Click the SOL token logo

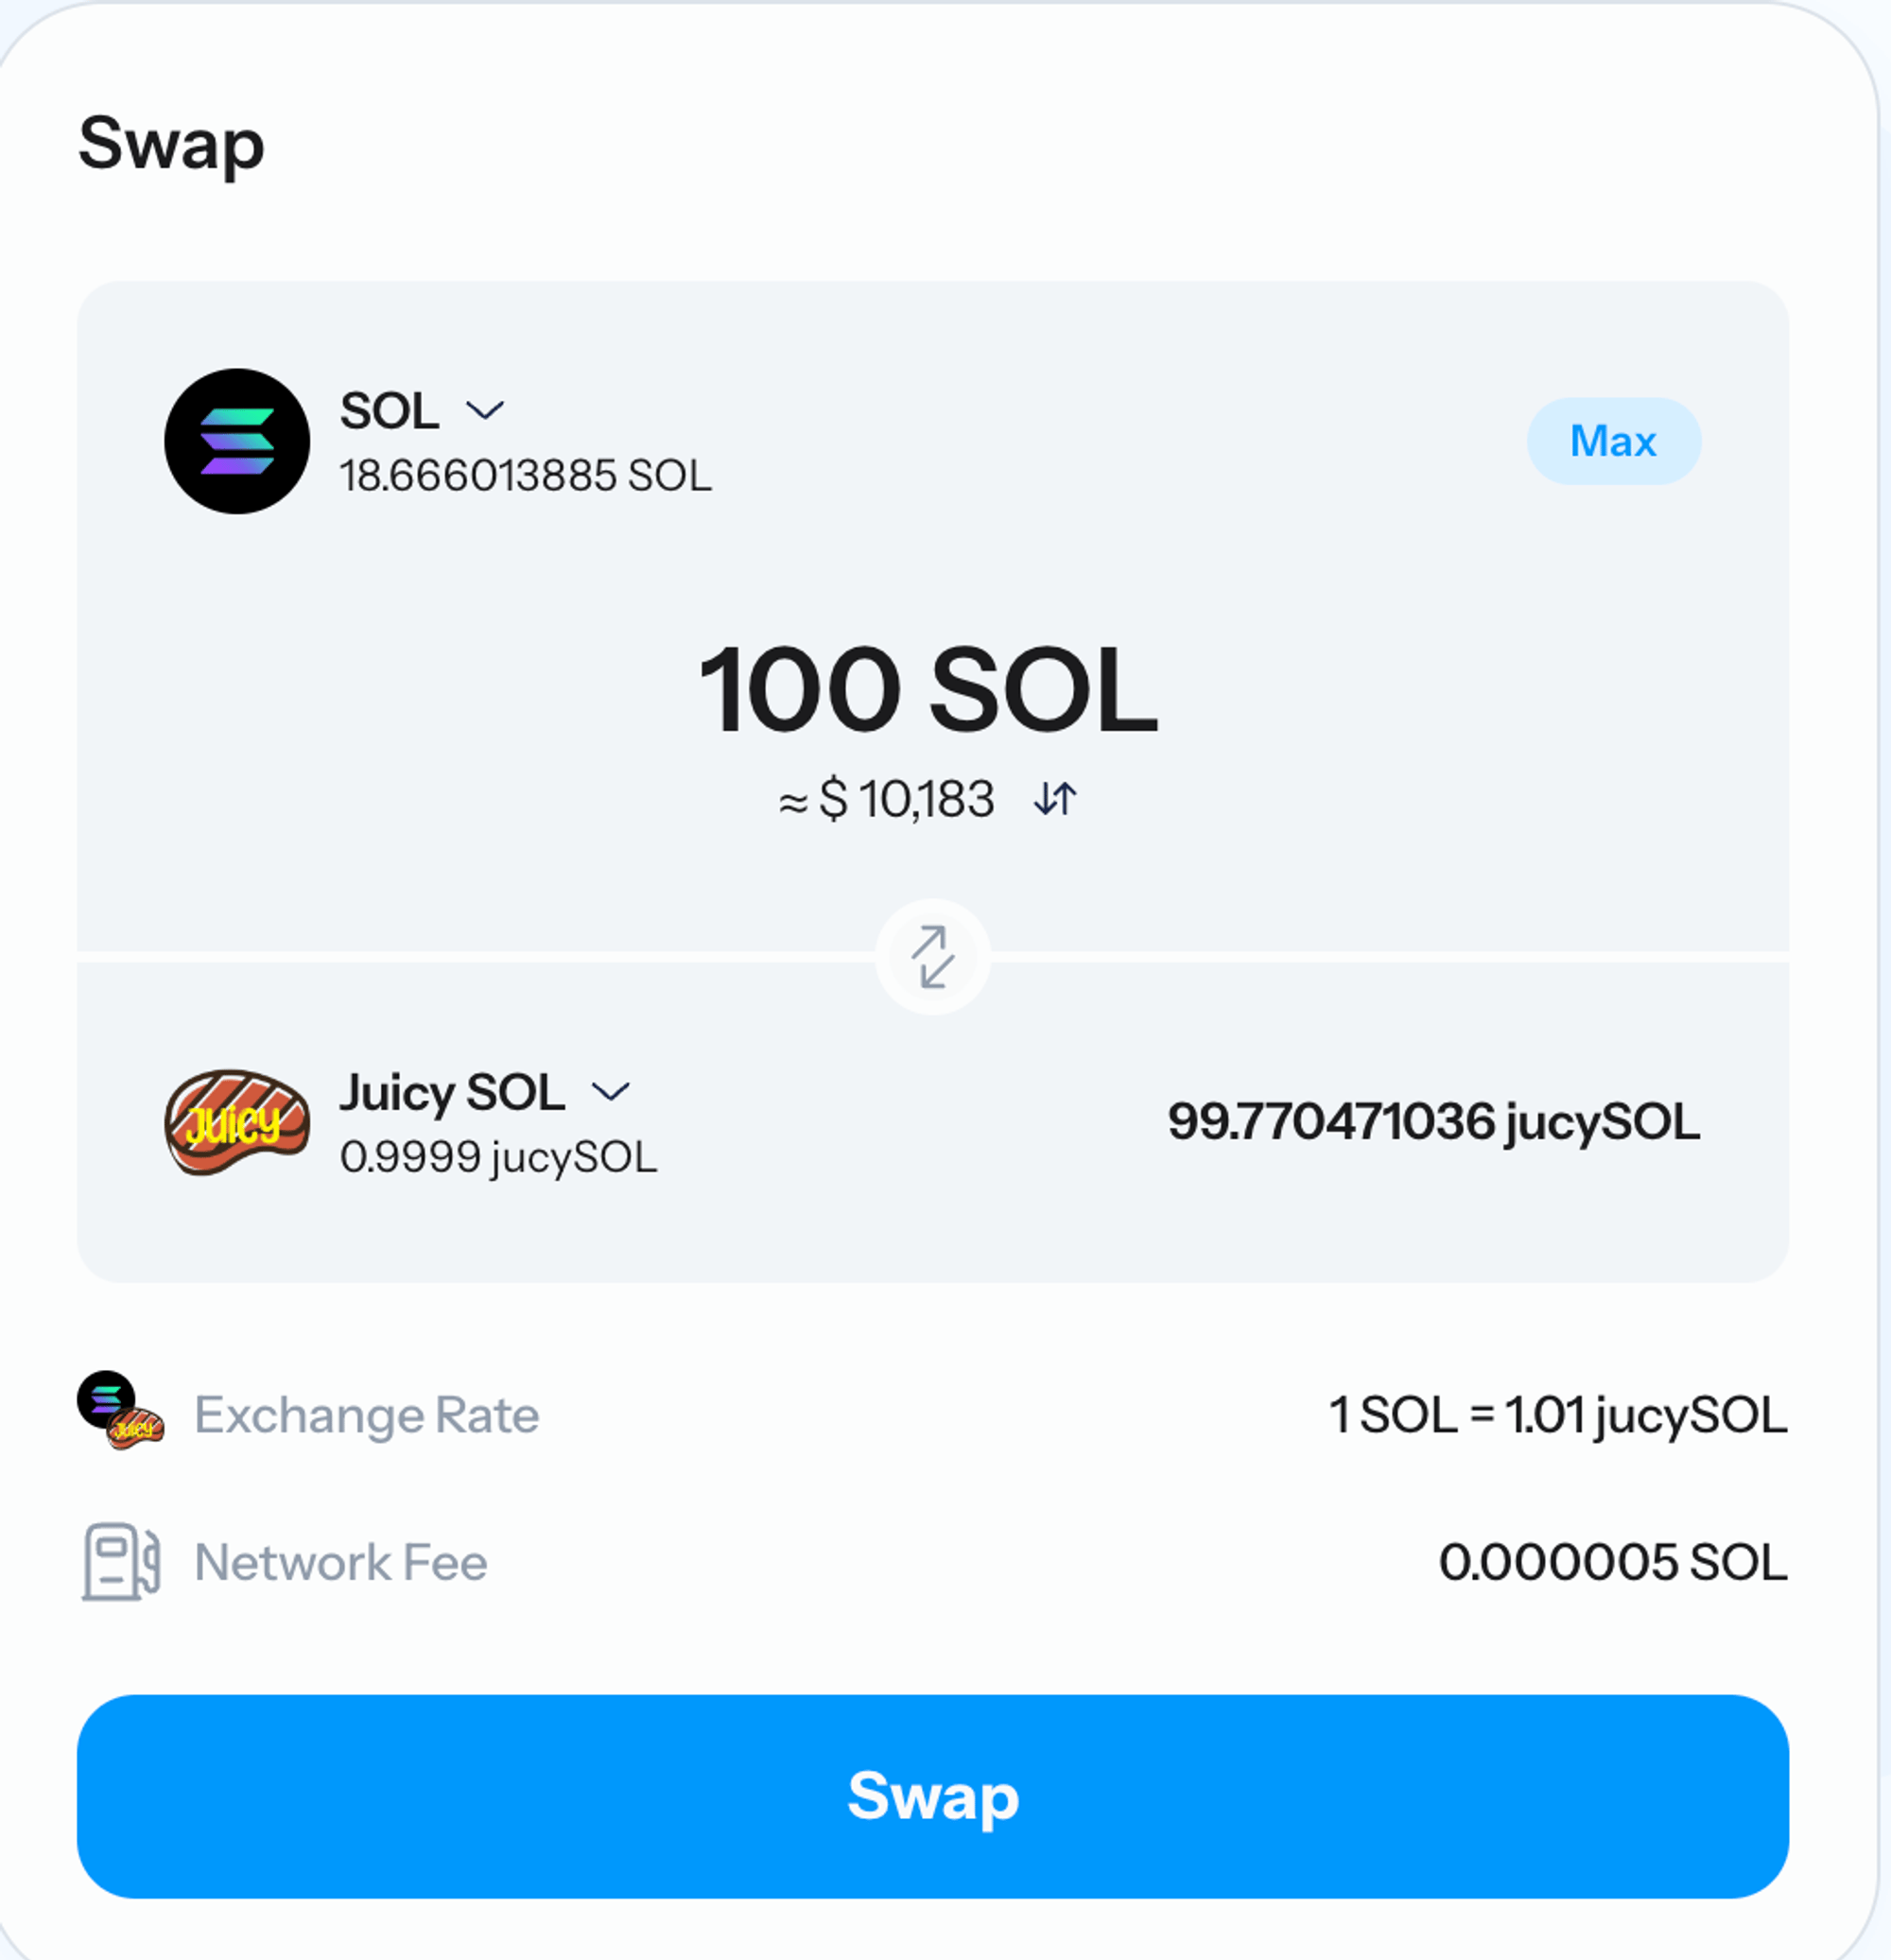pos(237,441)
